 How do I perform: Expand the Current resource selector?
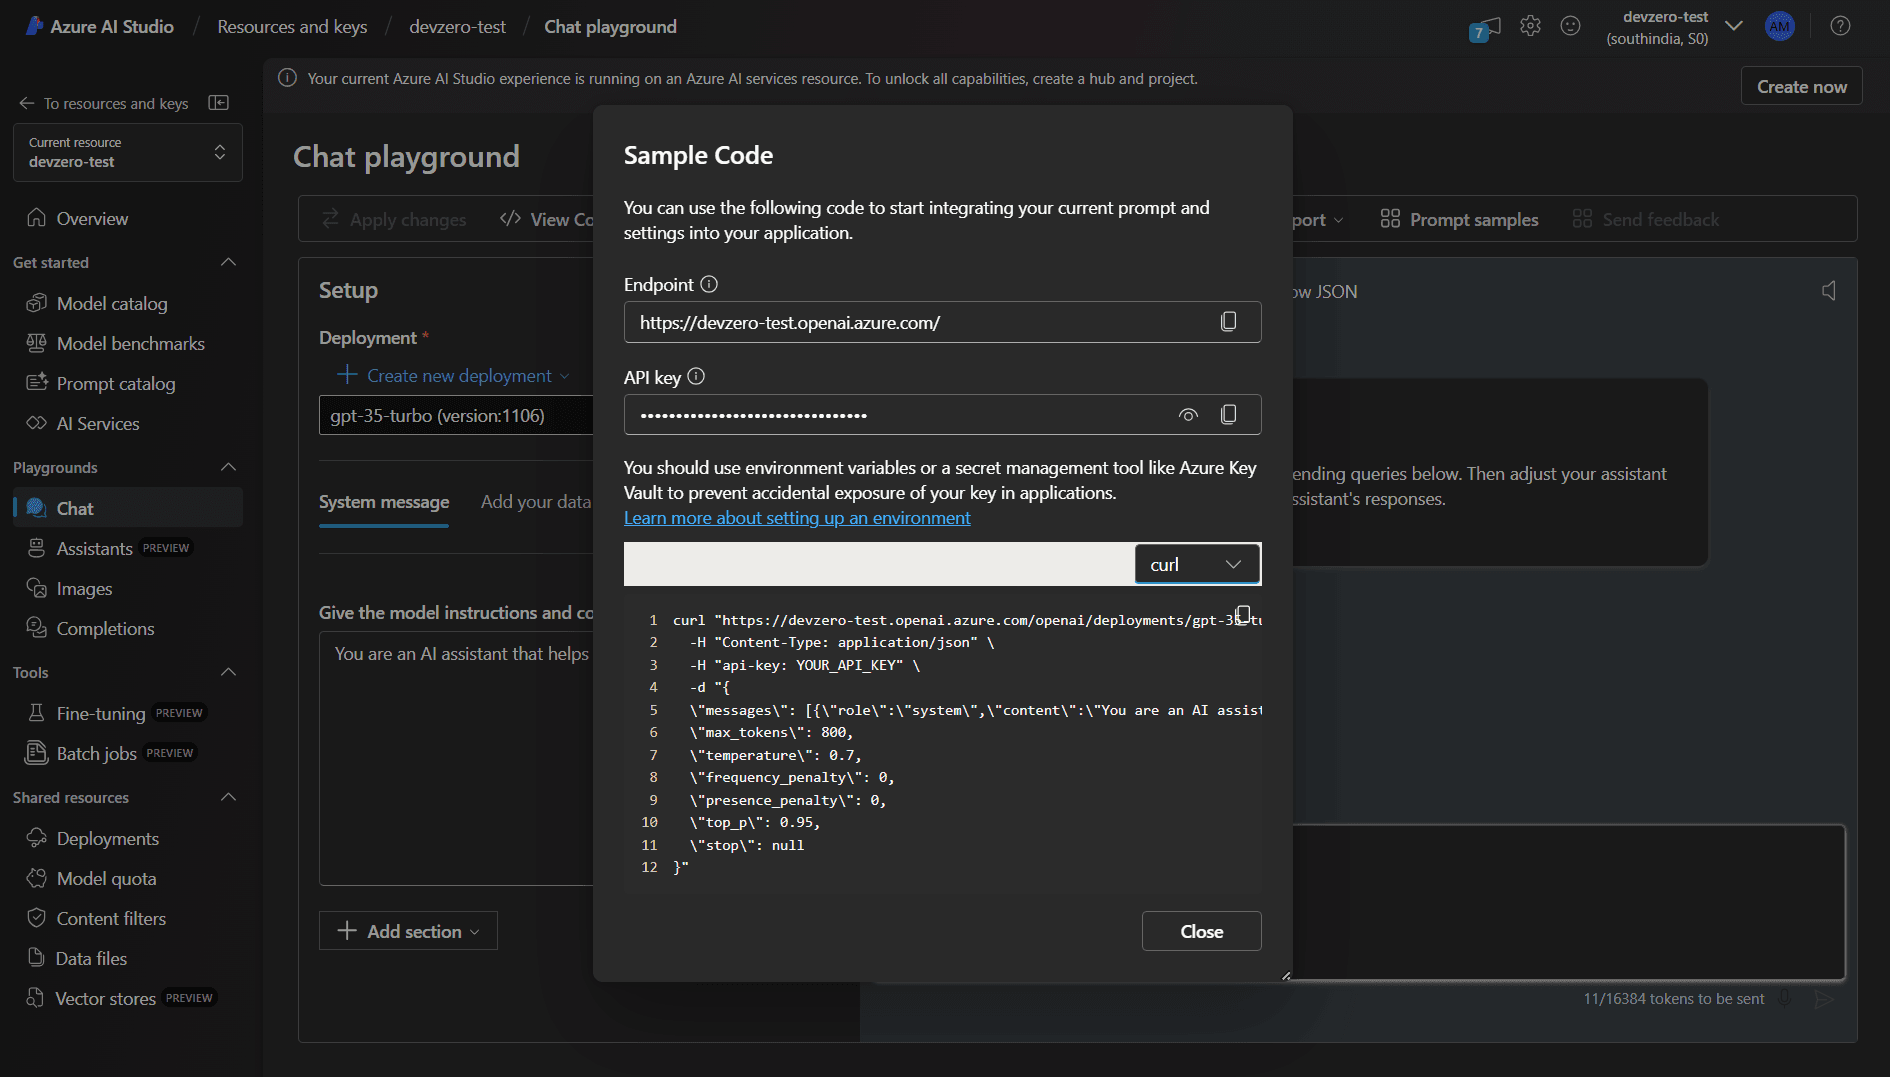(220, 152)
